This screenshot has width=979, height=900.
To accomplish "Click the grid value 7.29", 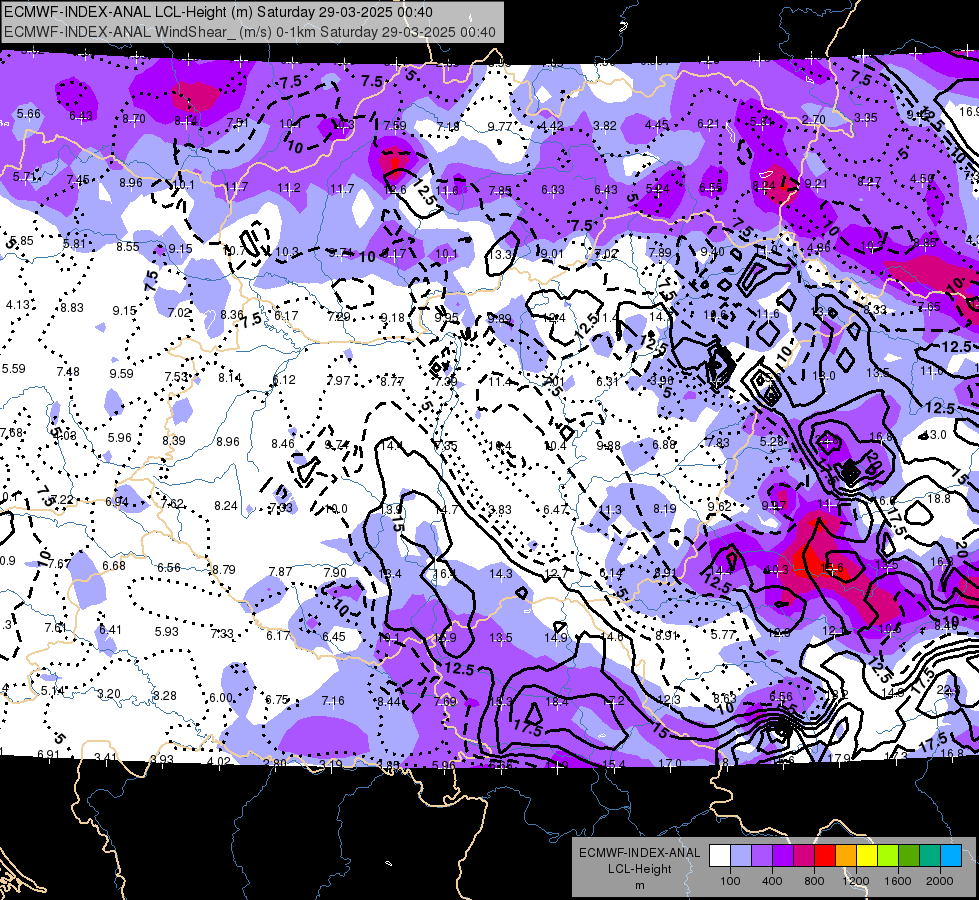I will [x=339, y=317].
